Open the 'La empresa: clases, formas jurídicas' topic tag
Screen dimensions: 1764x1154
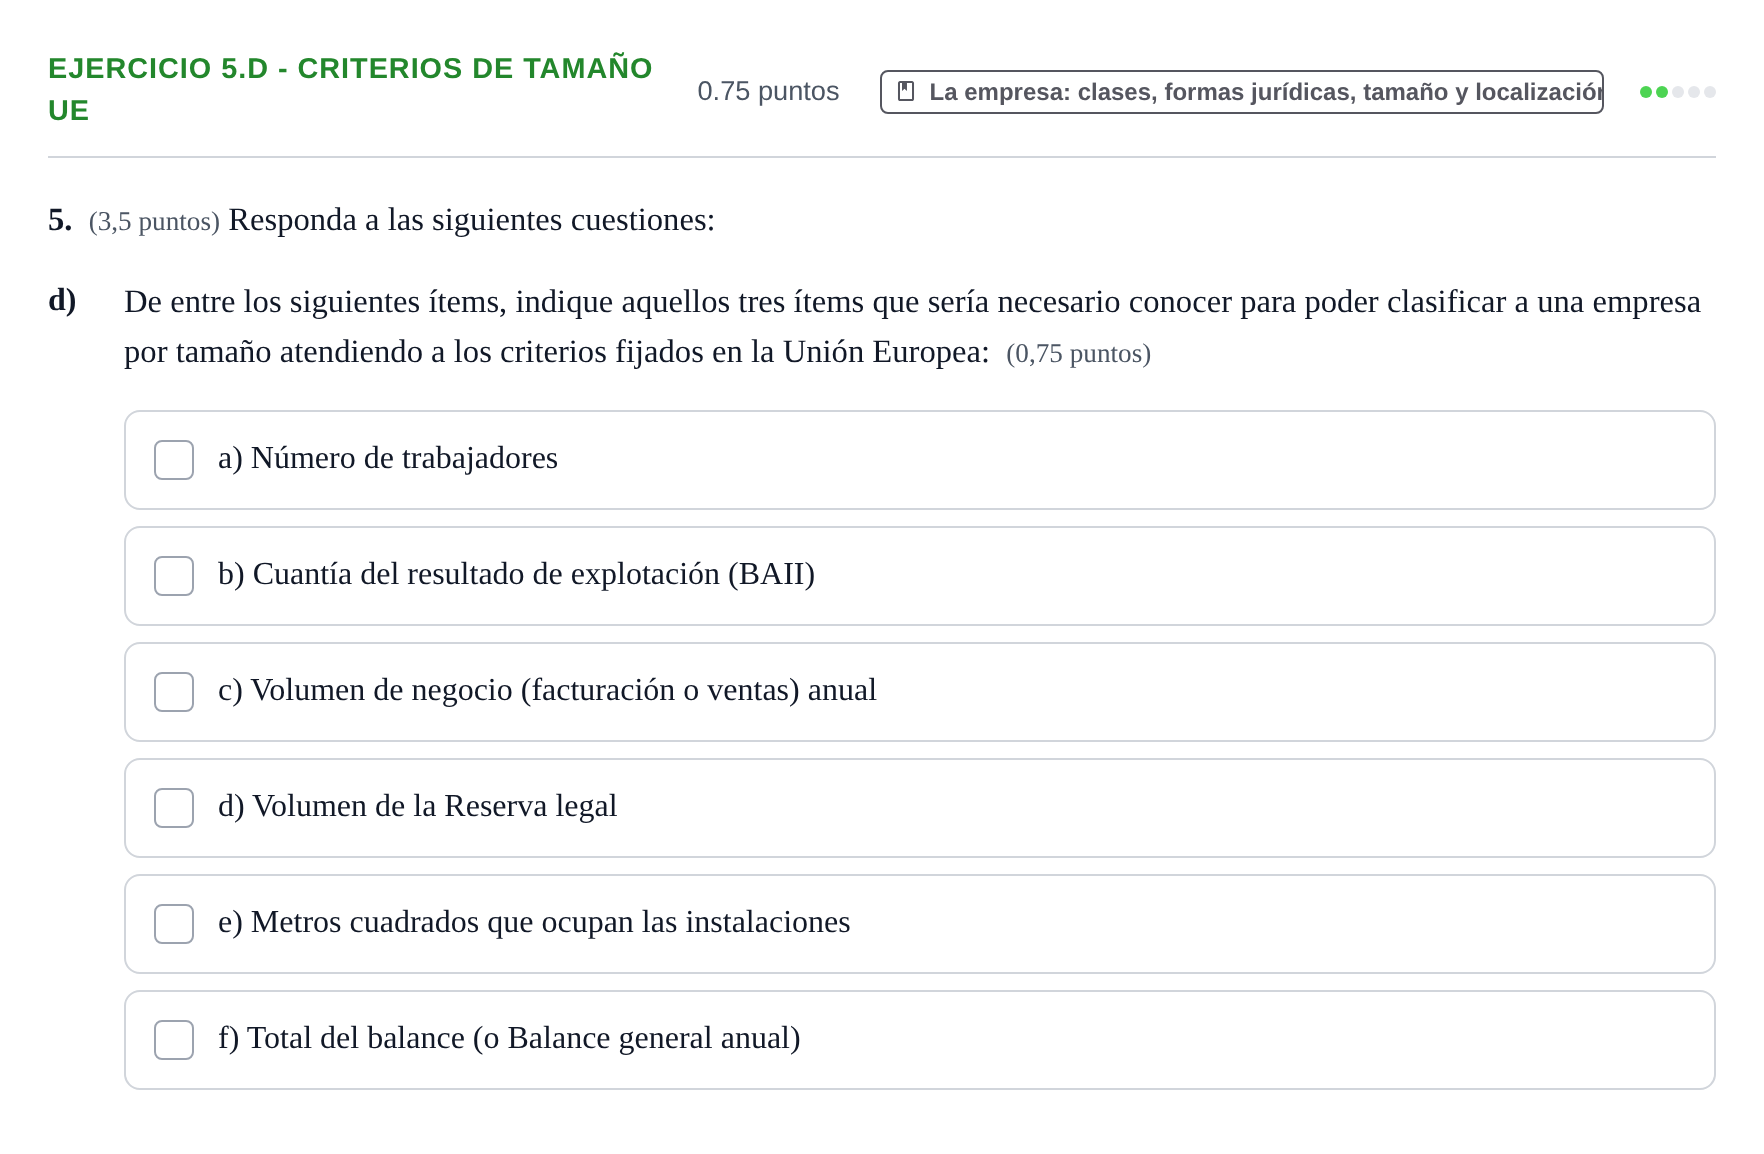1242,92
